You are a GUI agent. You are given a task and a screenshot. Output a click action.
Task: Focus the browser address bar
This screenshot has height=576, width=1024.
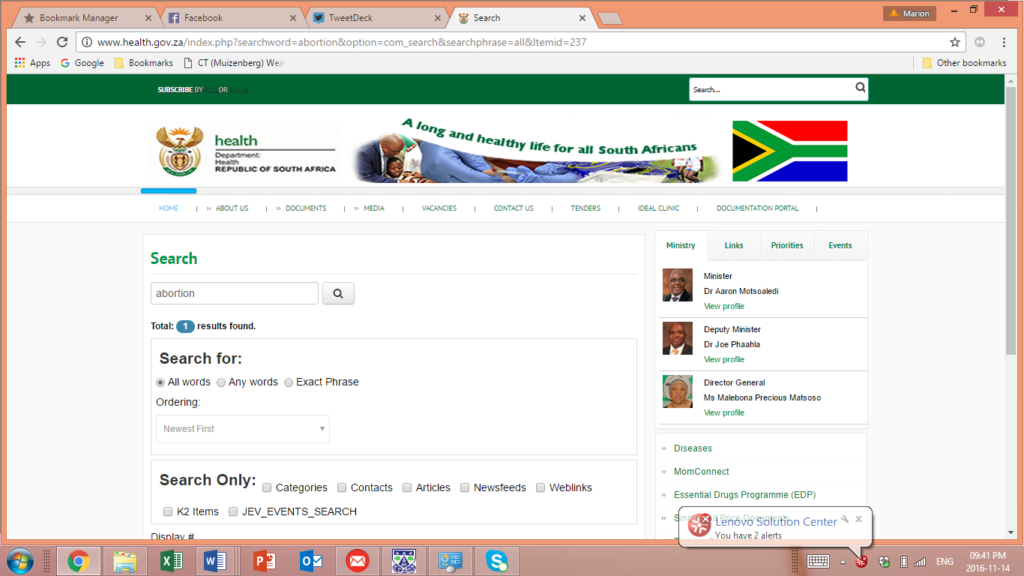pyautogui.click(x=520, y=42)
